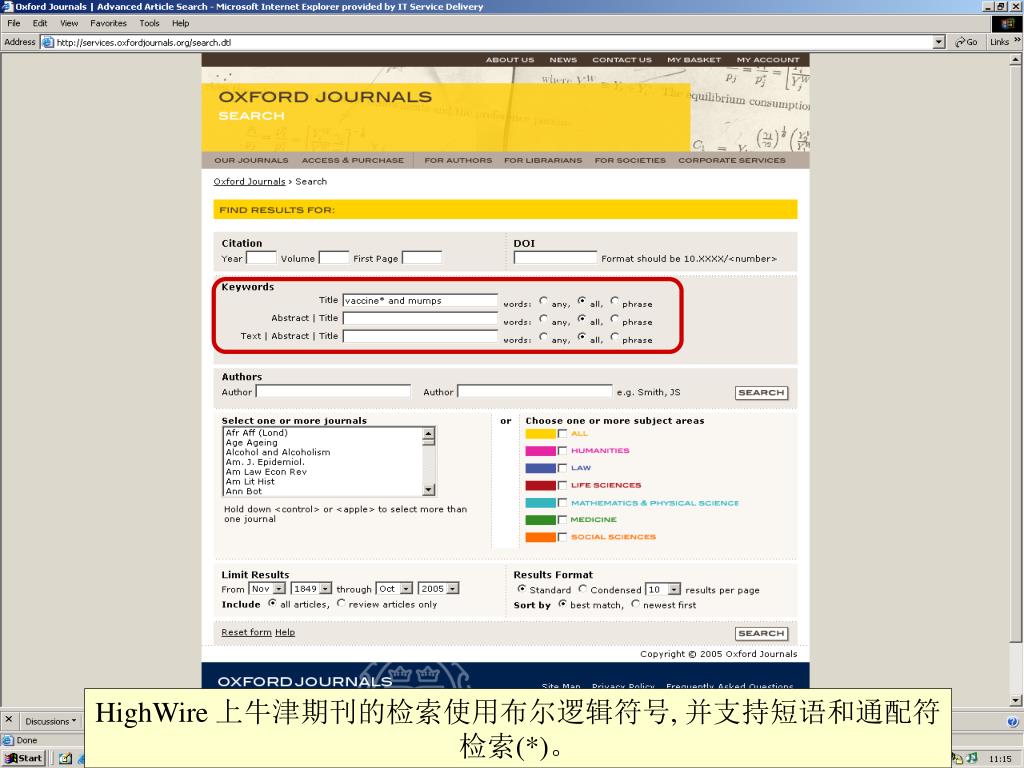Go to OUR JOURNALS navigation tab
Screen dimensions: 1024x768
251,160
